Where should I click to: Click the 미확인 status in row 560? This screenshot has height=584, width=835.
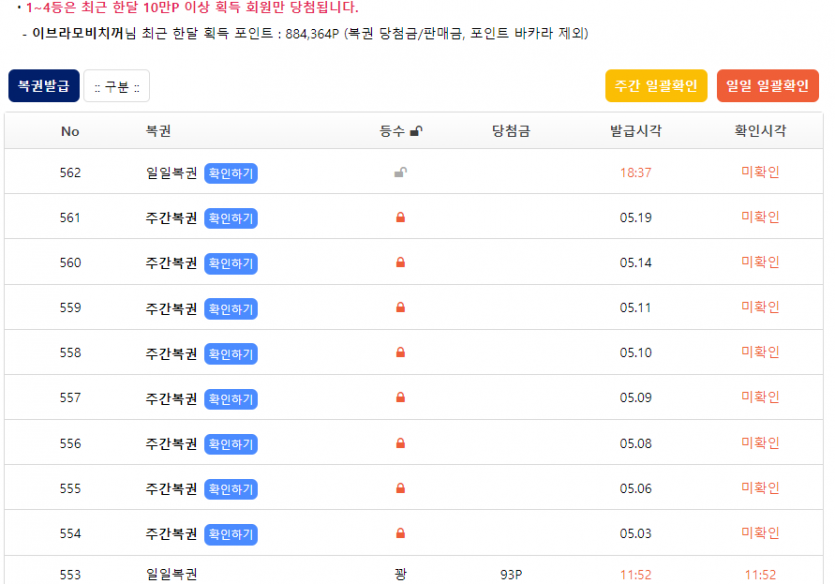click(x=760, y=262)
